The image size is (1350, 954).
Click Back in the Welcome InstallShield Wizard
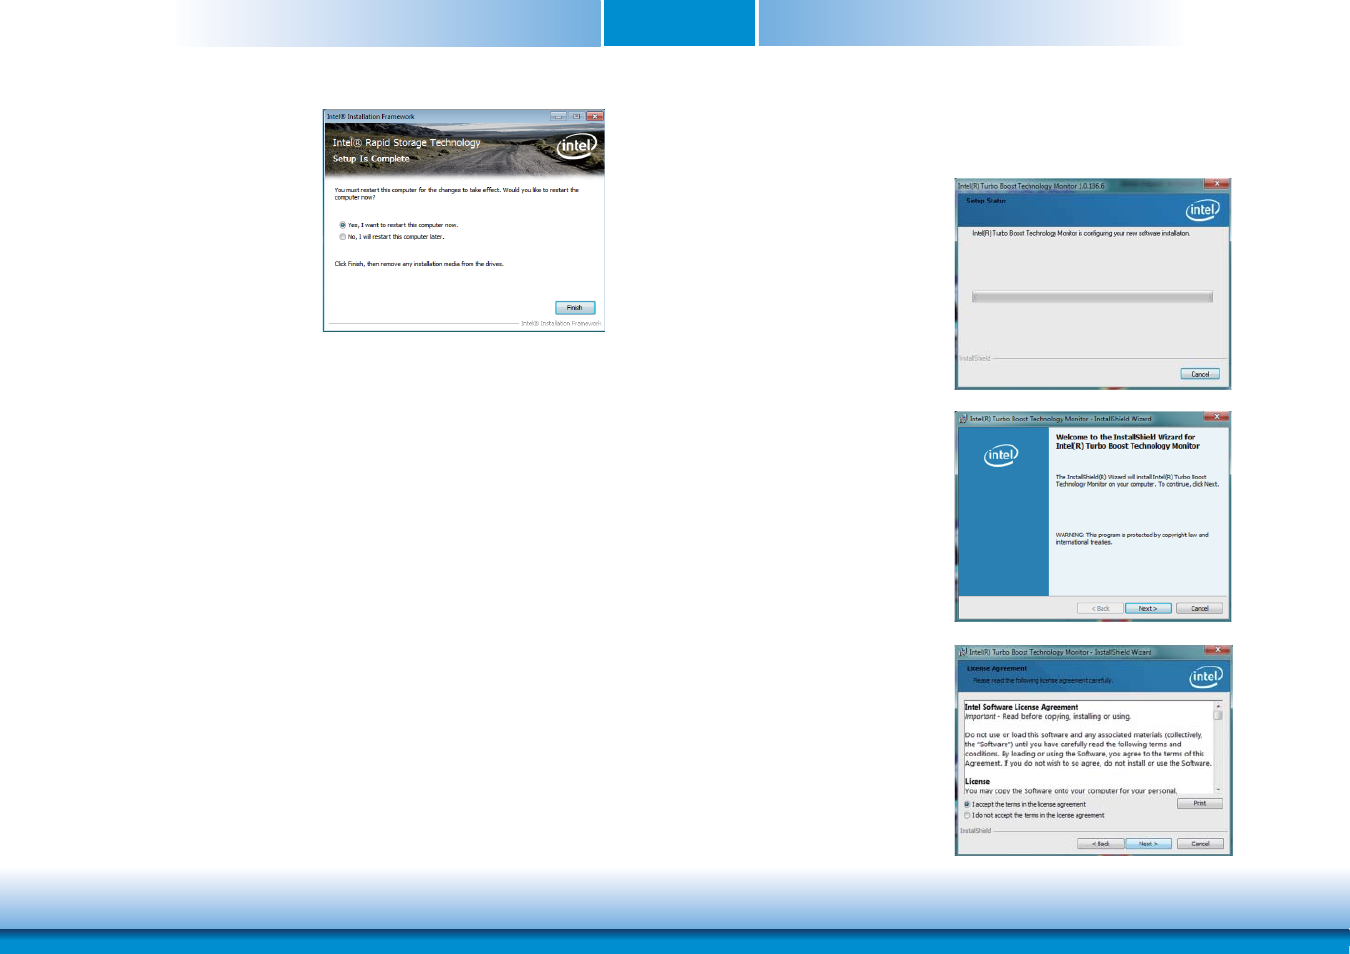[x=1100, y=608]
